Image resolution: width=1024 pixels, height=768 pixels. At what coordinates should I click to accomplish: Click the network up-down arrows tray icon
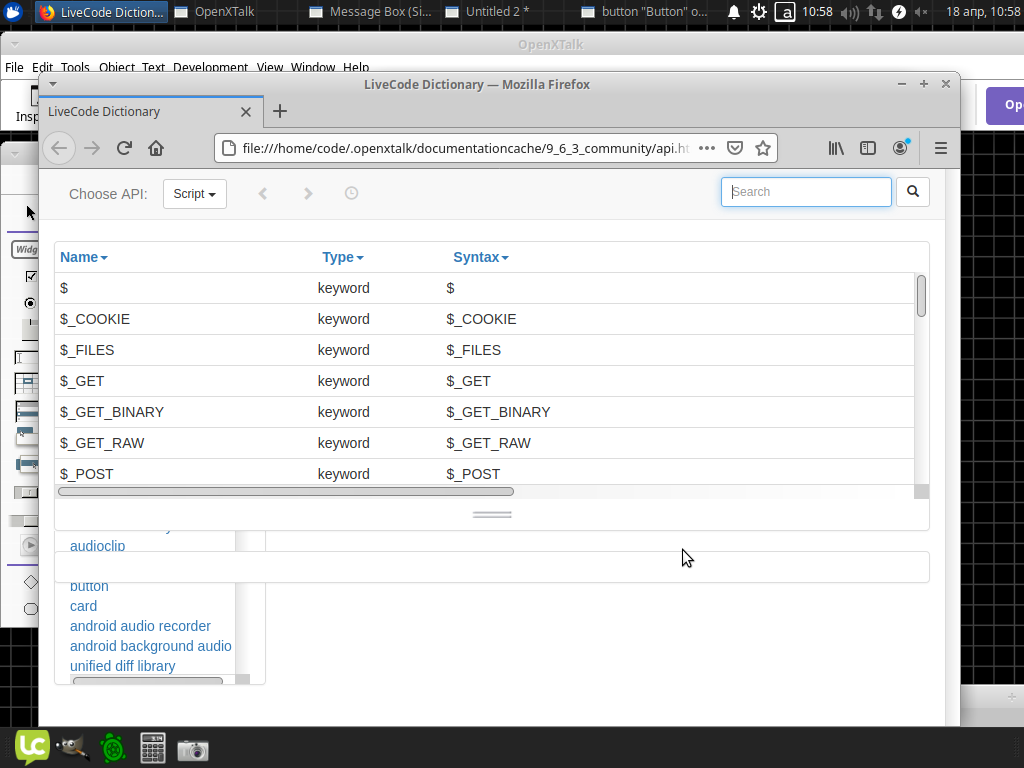tap(874, 12)
